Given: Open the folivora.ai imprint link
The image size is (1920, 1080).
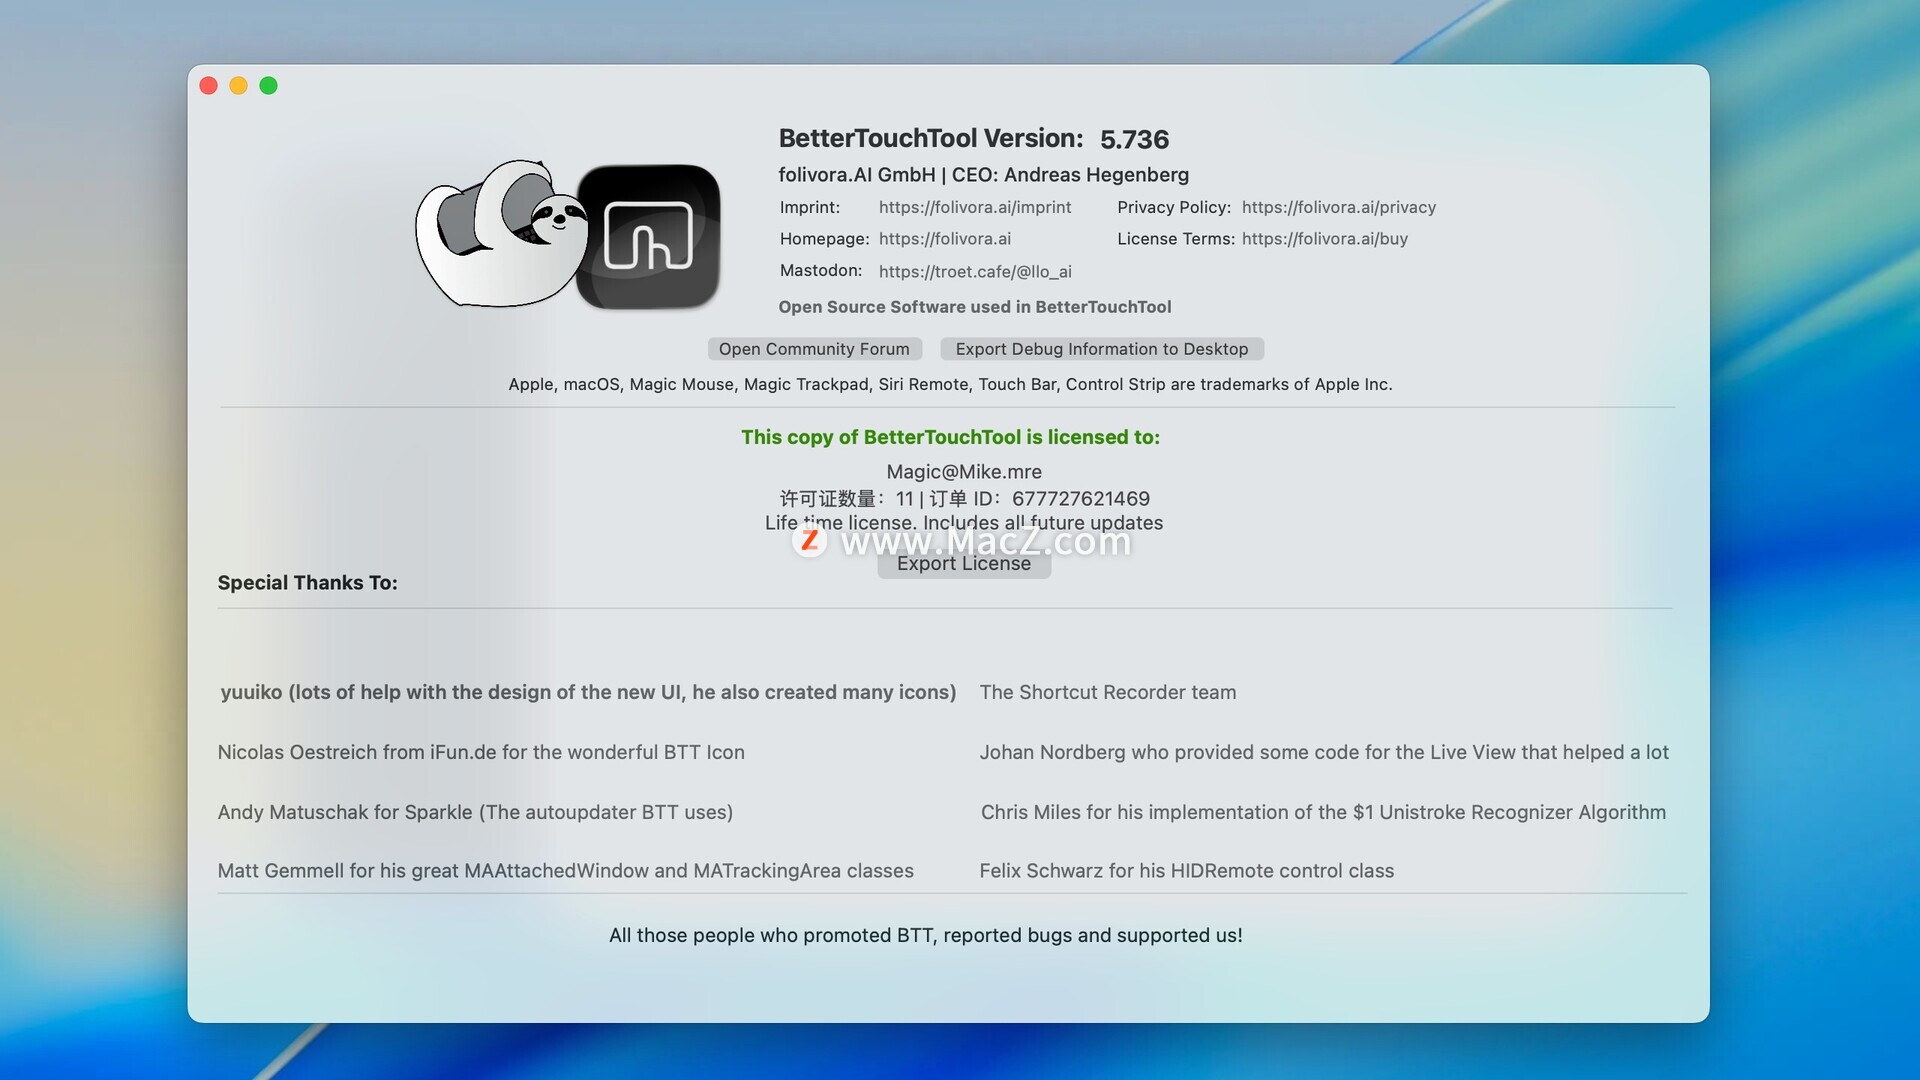Looking at the screenshot, I should [x=974, y=207].
